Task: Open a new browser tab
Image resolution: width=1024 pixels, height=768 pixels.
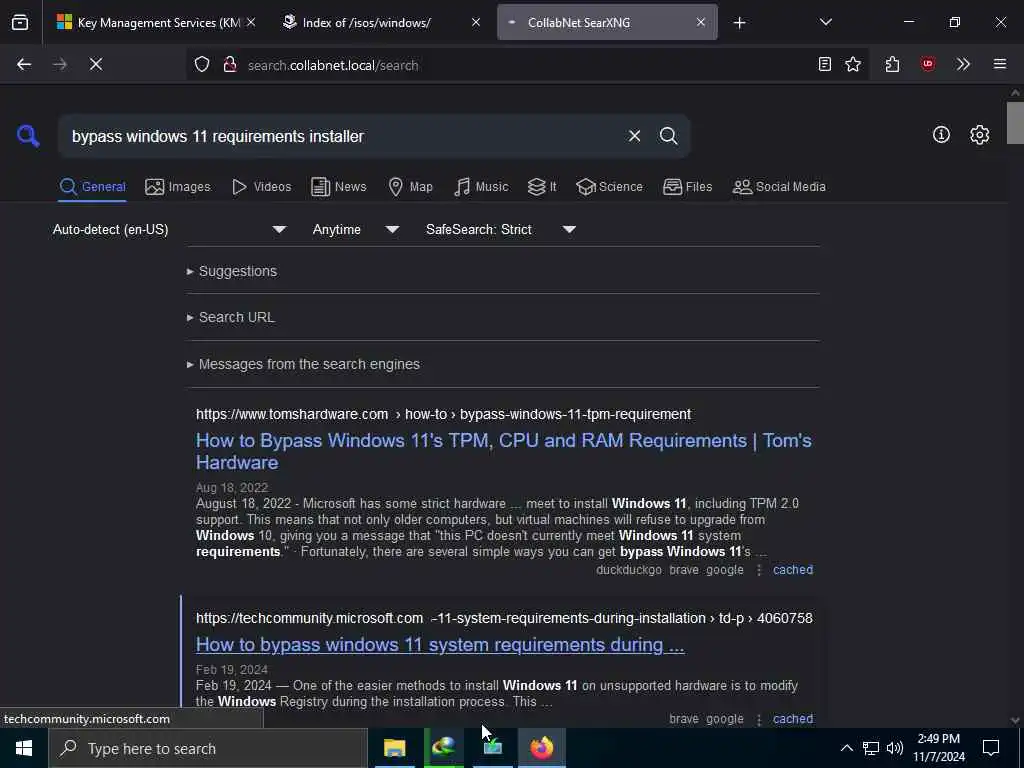Action: 739,23
